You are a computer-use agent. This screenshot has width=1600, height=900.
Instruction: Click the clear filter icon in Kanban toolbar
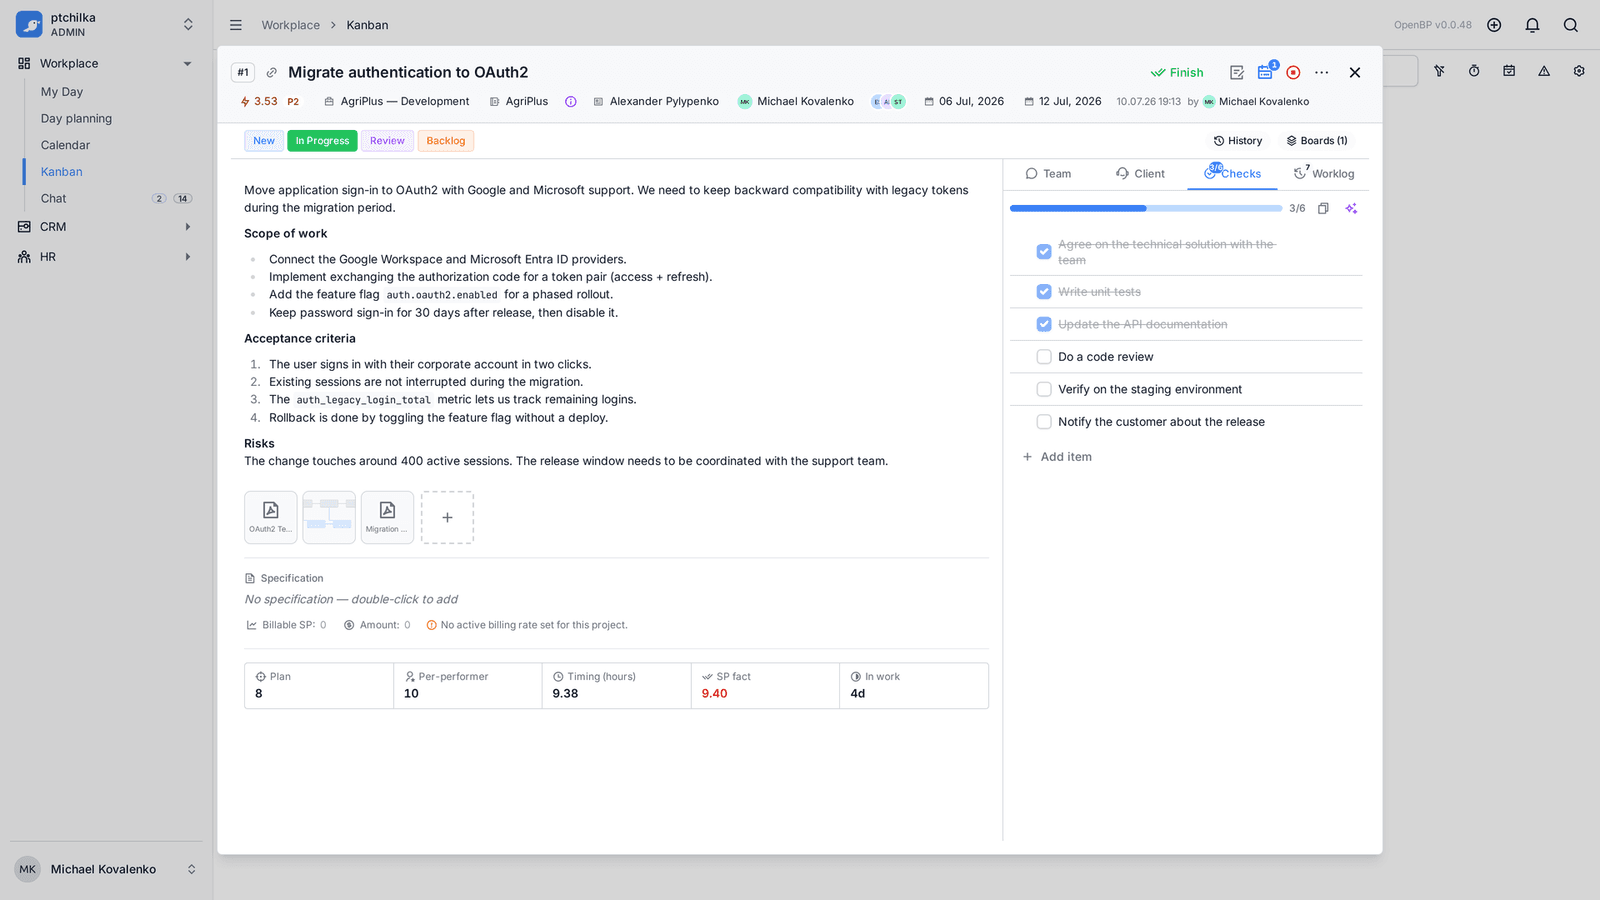1439,71
